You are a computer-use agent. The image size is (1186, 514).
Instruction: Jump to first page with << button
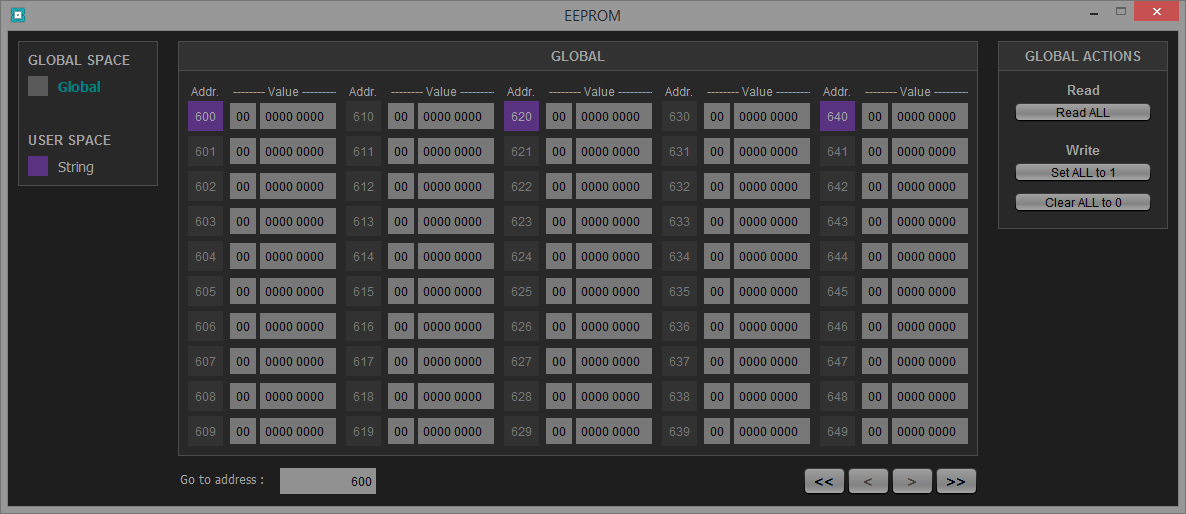824,481
